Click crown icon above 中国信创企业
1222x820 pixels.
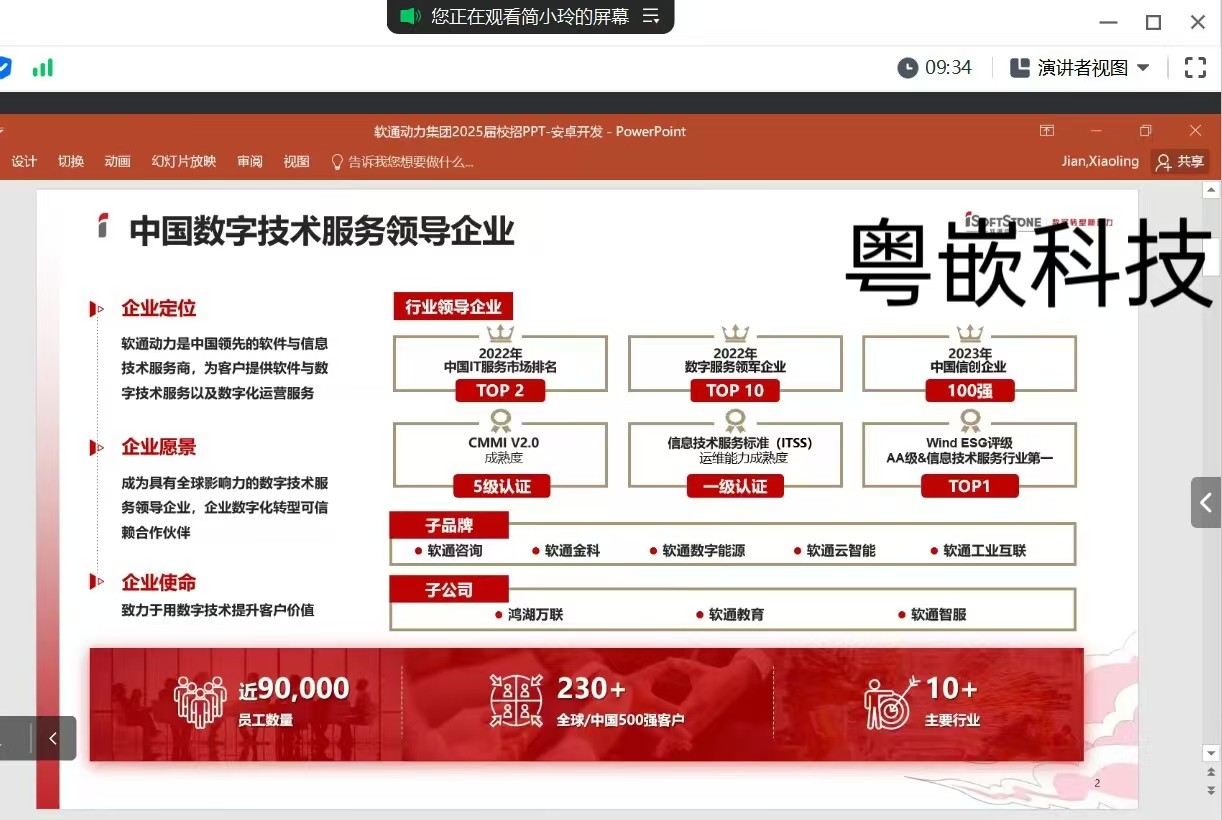(970, 333)
